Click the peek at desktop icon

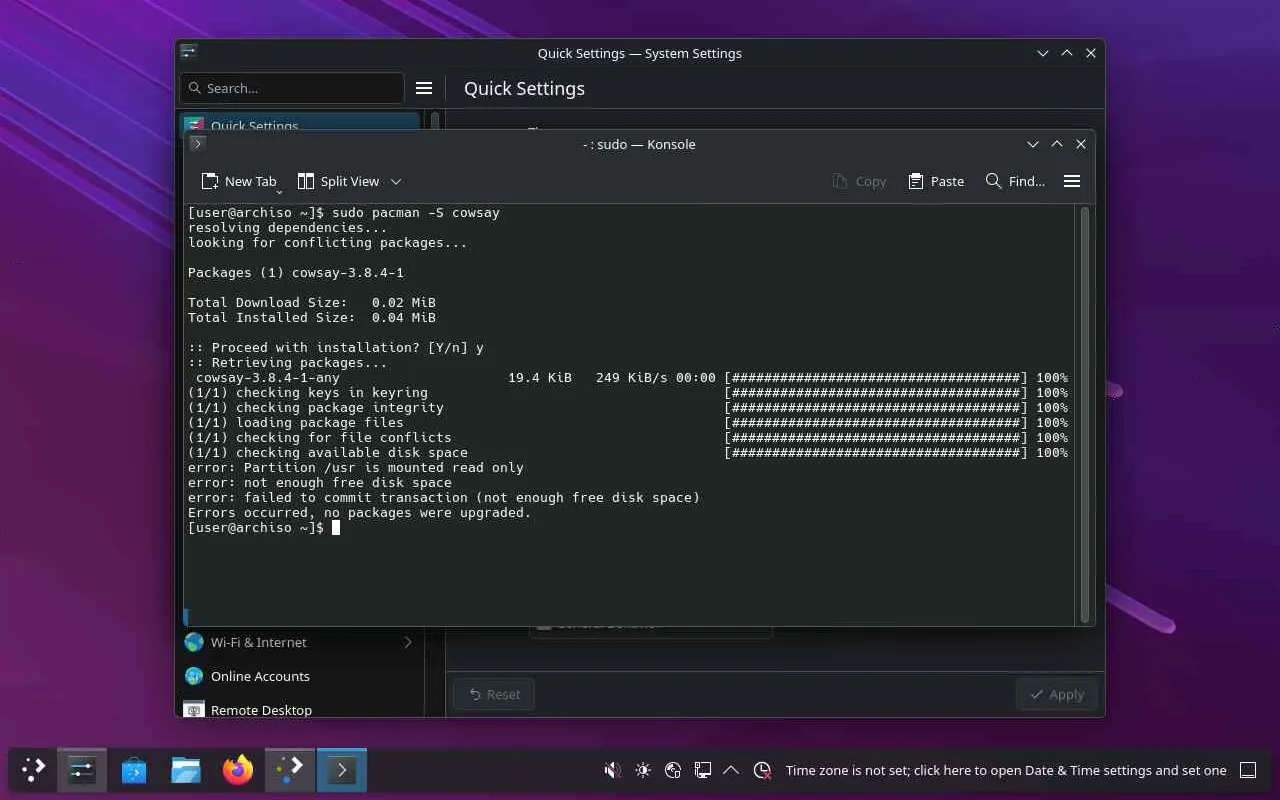click(x=1248, y=770)
